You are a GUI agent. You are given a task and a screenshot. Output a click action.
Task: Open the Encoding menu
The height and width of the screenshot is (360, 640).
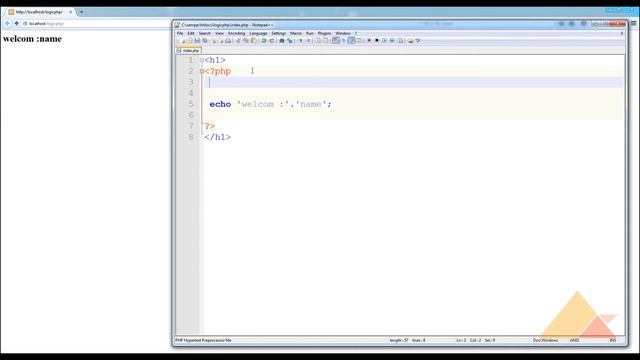pyautogui.click(x=236, y=33)
